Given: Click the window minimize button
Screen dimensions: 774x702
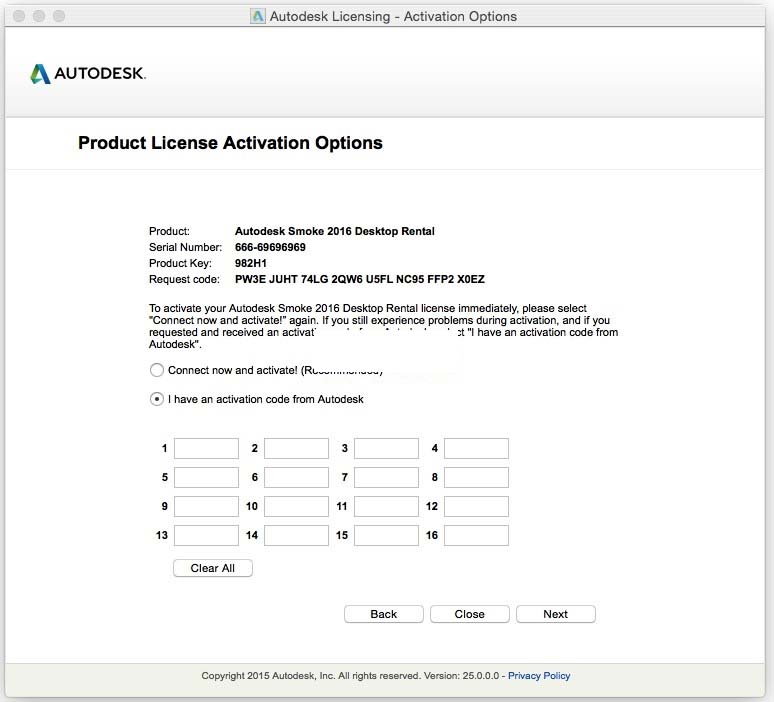Looking at the screenshot, I should pos(39,16).
